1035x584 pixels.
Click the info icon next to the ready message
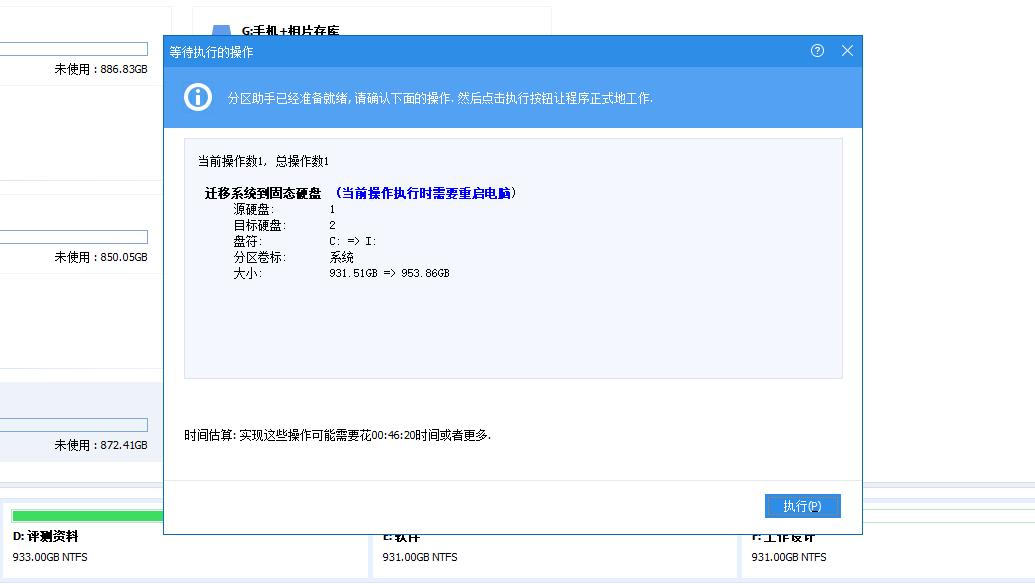197,97
